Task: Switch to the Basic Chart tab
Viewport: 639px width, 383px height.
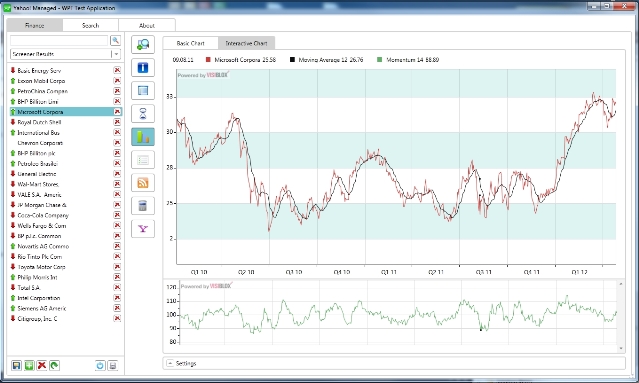Action: pos(190,43)
